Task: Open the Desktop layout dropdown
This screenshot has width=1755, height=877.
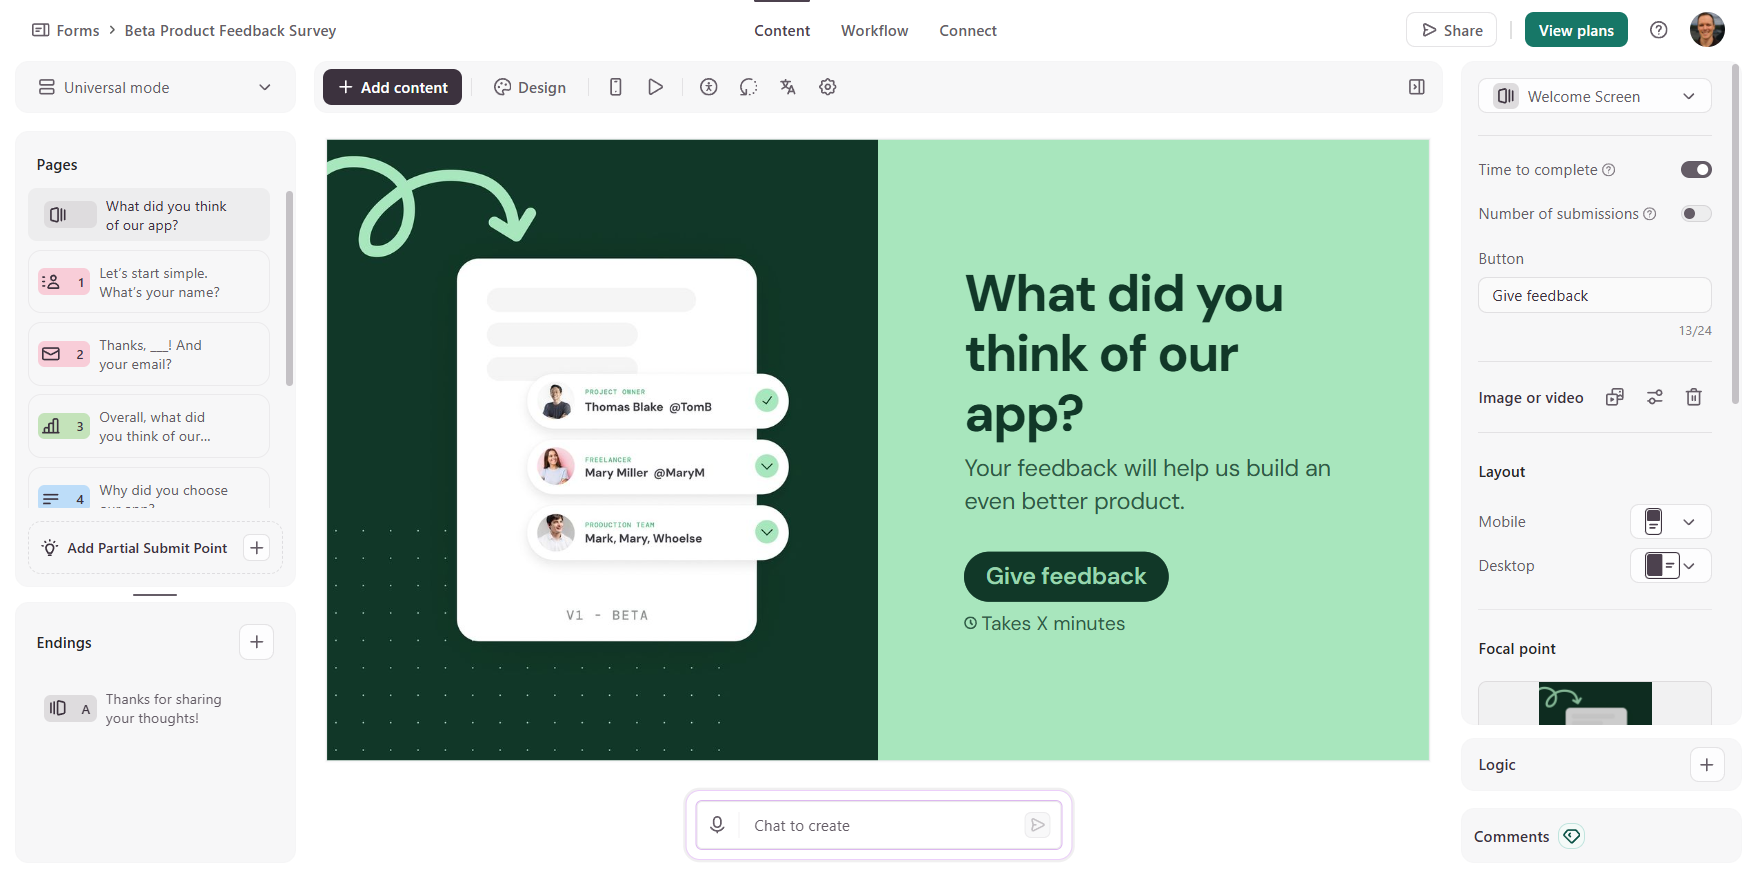Action: click(x=1671, y=566)
